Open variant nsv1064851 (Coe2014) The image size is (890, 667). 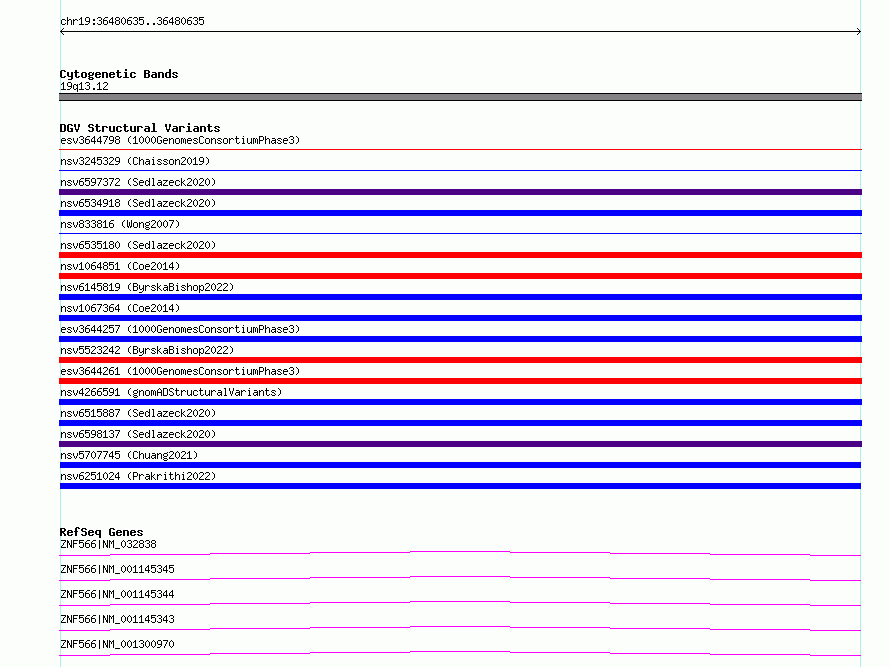[120, 266]
